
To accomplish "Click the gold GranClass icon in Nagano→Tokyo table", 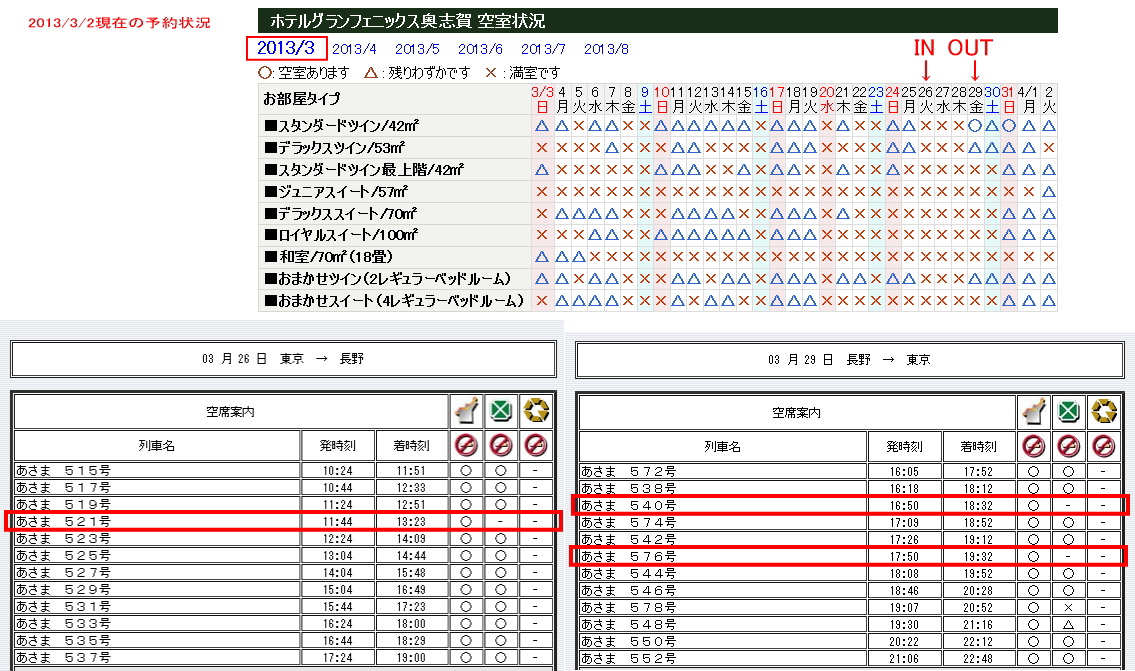I will 1103,412.
